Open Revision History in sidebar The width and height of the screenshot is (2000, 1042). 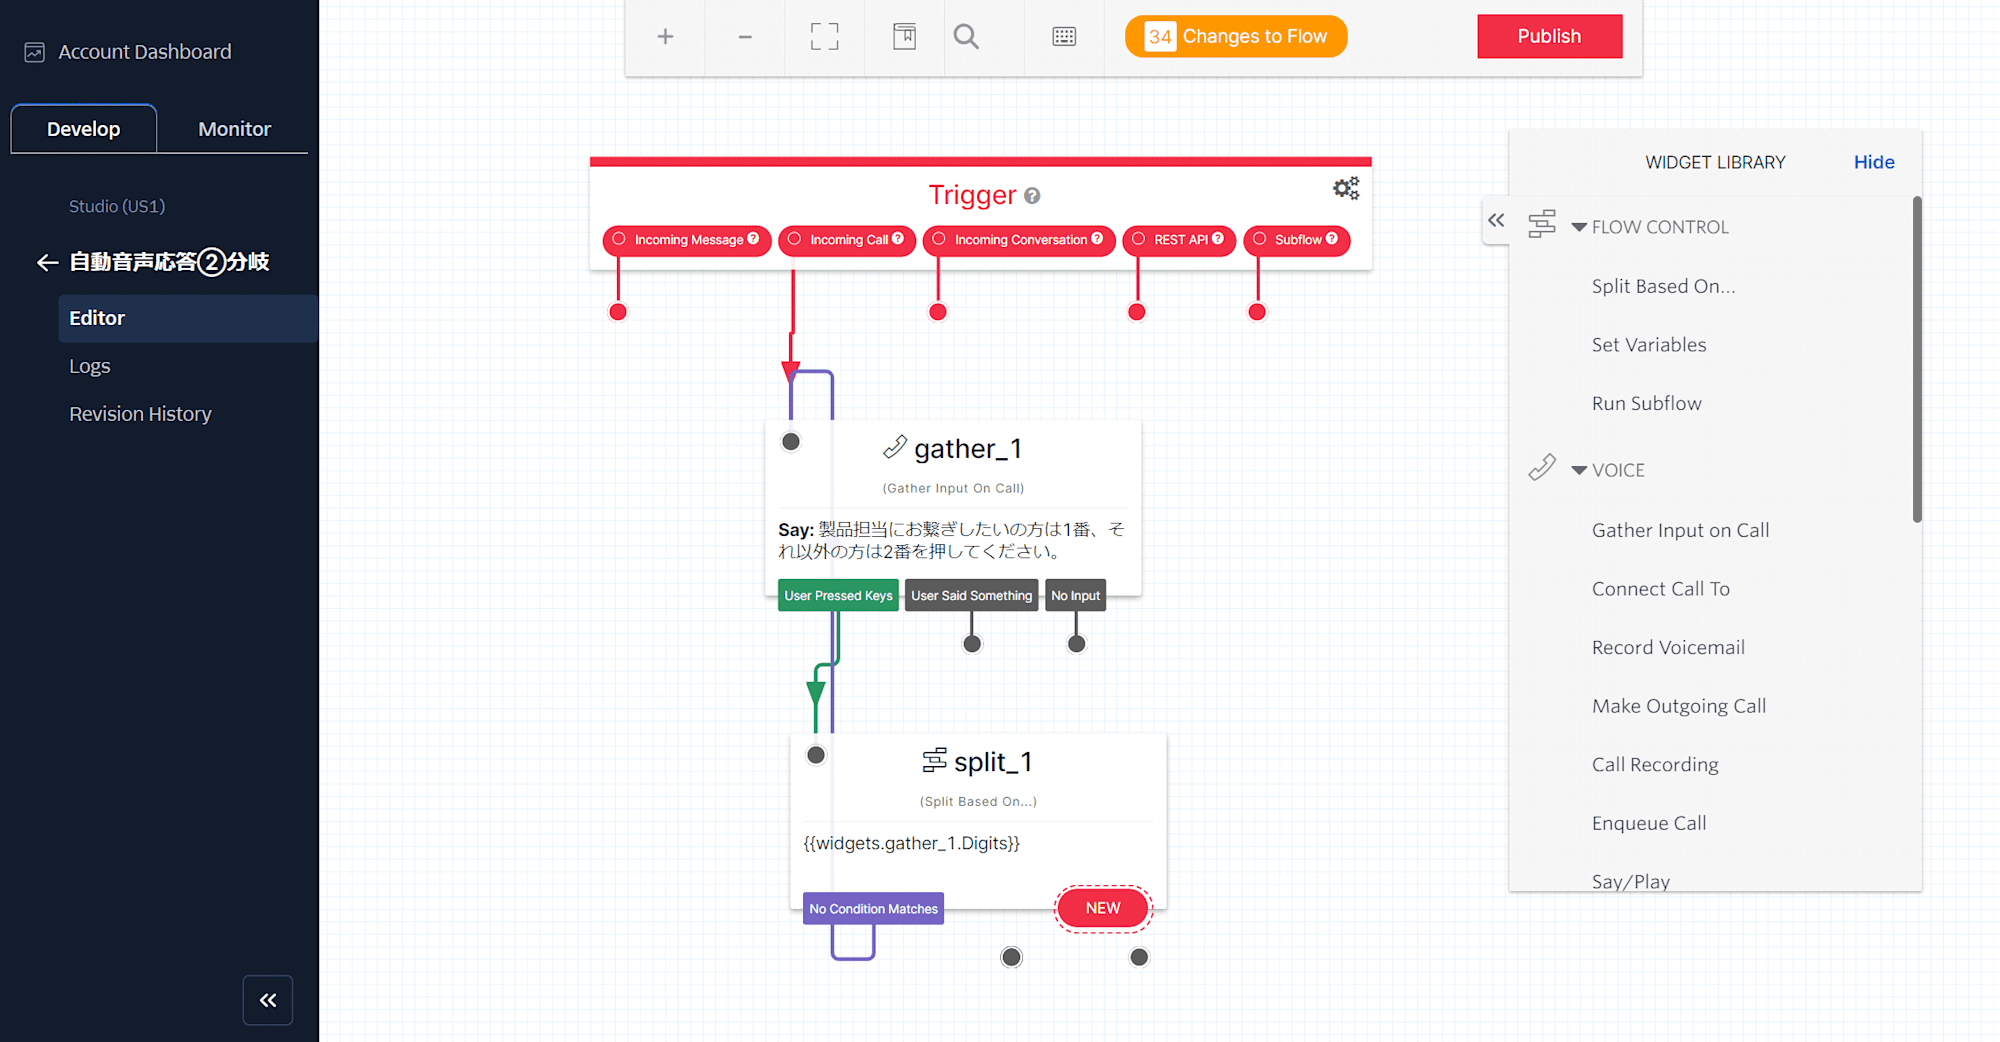pyautogui.click(x=140, y=414)
